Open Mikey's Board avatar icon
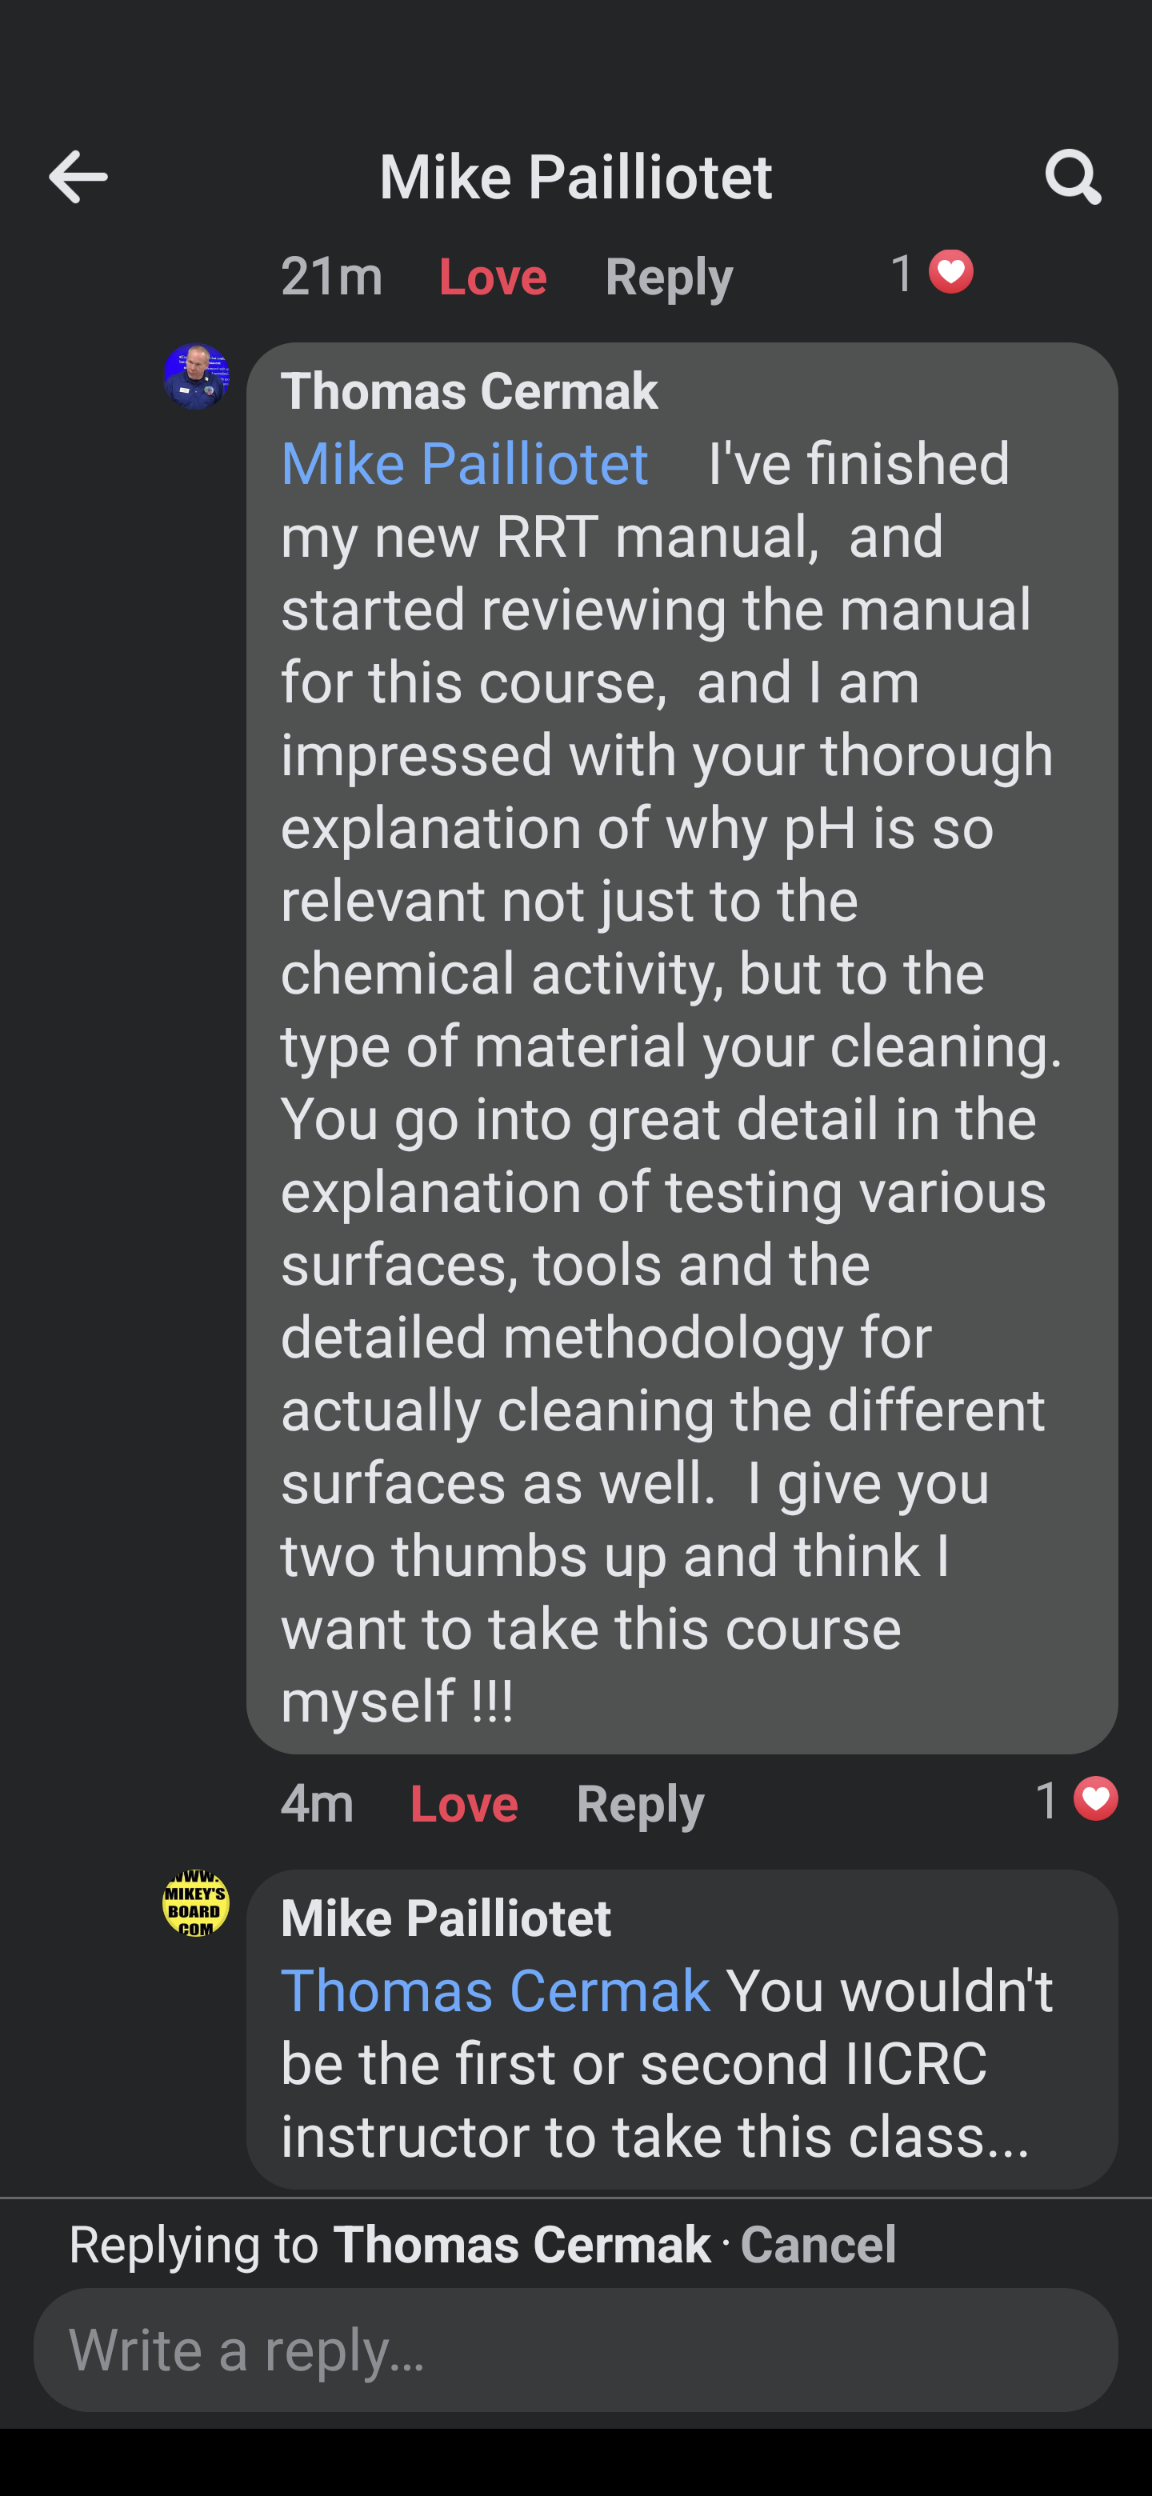 tap(196, 1903)
